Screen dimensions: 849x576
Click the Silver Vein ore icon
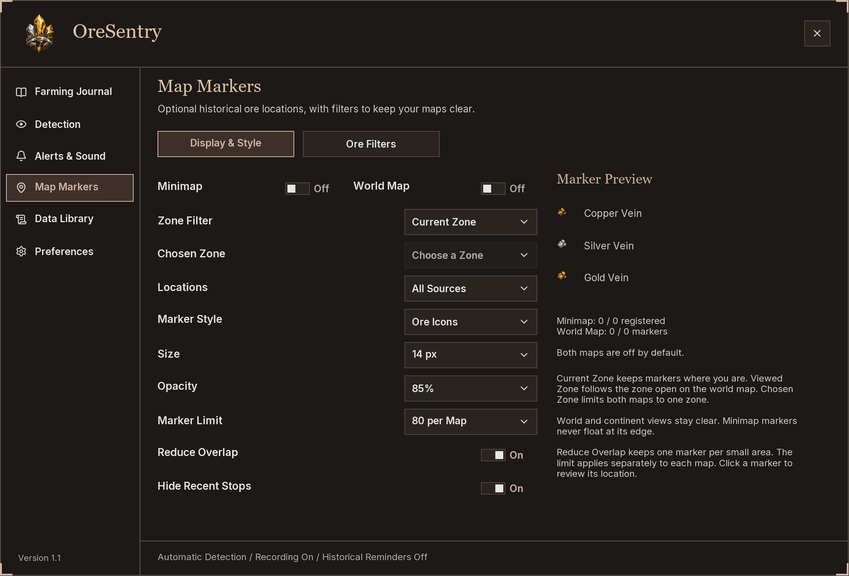click(x=562, y=244)
